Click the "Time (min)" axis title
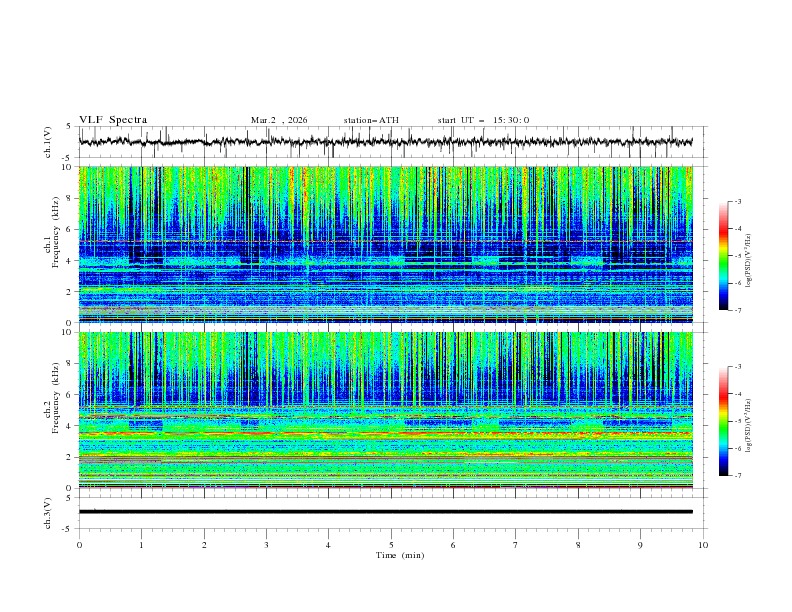Image resolution: width=792 pixels, height=612 pixels. [400, 555]
